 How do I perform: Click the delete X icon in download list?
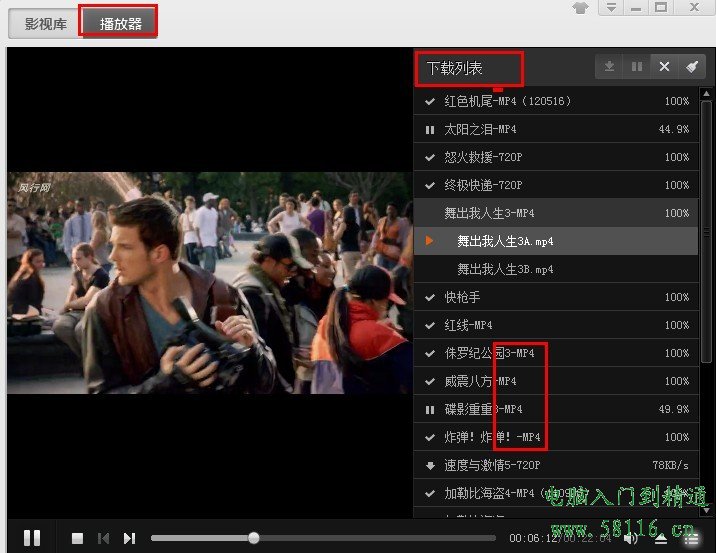[x=664, y=67]
